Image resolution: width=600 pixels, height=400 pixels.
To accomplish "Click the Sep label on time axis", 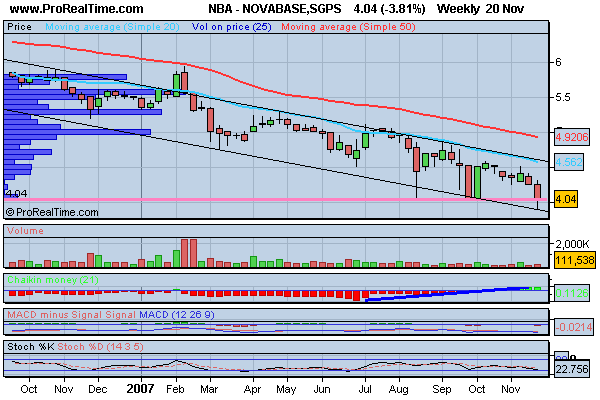I will [442, 389].
